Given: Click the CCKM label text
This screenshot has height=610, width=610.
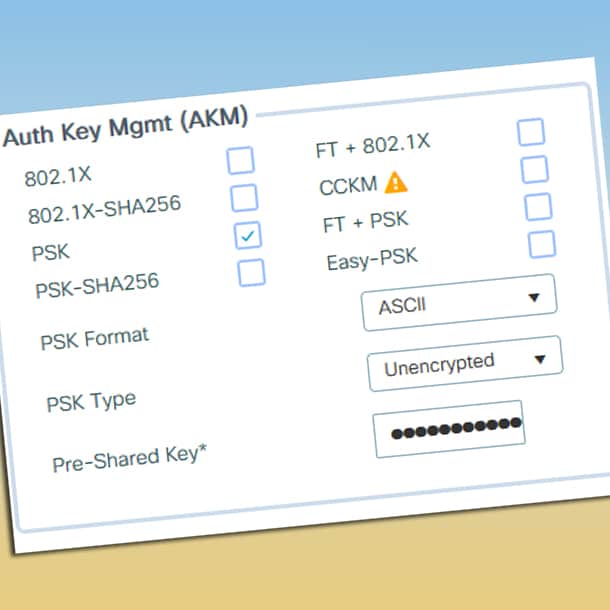Looking at the screenshot, I should (346, 186).
